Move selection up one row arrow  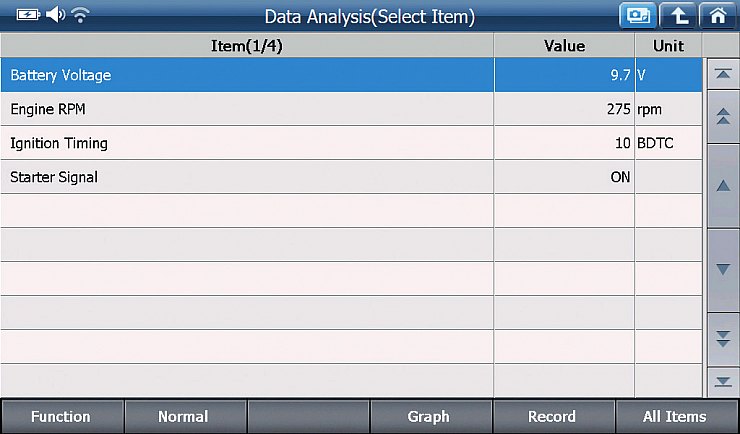tap(723, 186)
